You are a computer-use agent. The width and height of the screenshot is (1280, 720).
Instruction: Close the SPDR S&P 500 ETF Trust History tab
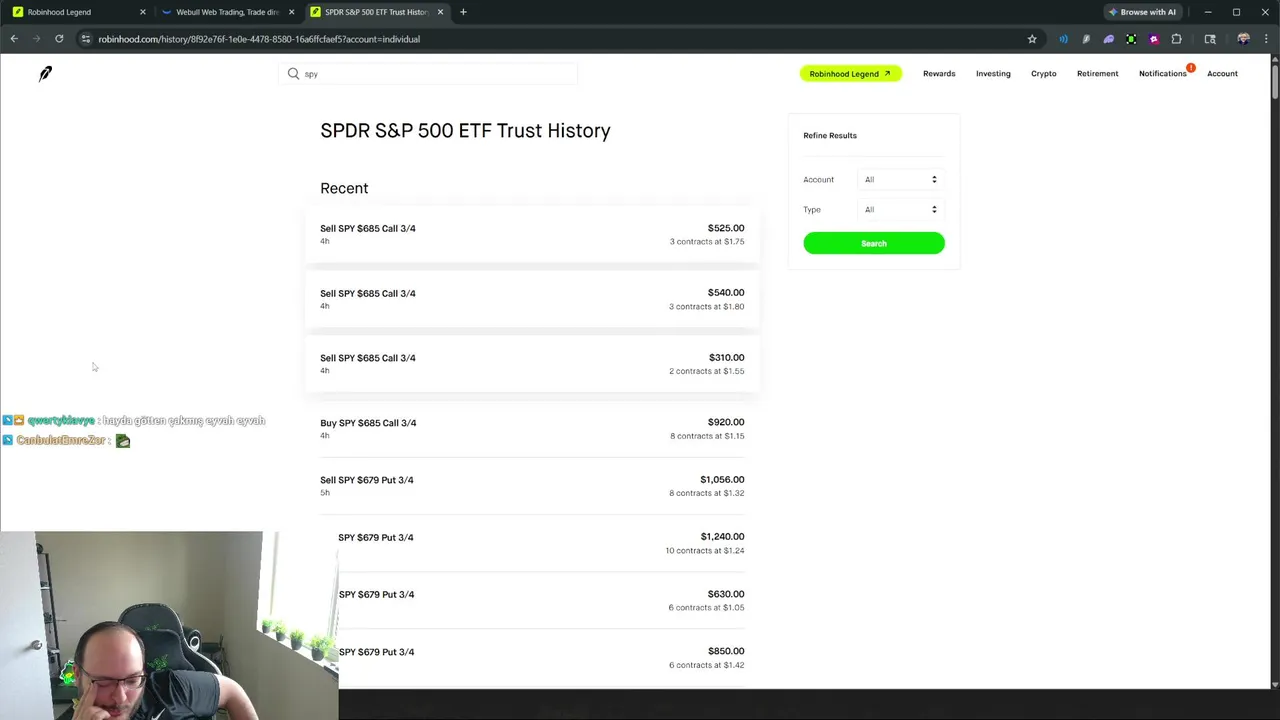440,12
